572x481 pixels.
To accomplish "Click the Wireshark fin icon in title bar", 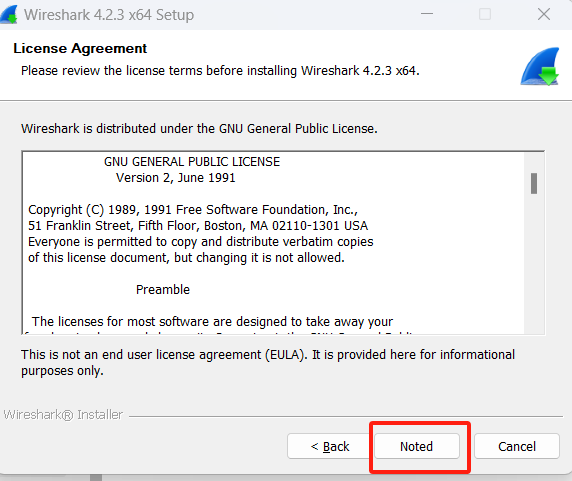I will [x=9, y=15].
